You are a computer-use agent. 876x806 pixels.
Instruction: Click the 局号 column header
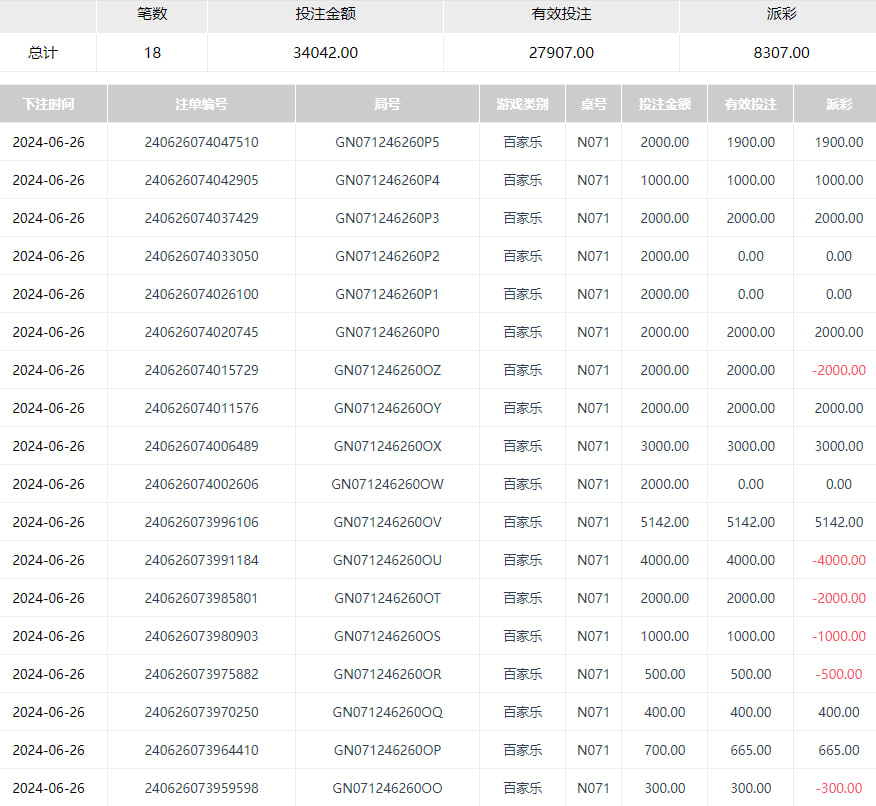[x=387, y=104]
